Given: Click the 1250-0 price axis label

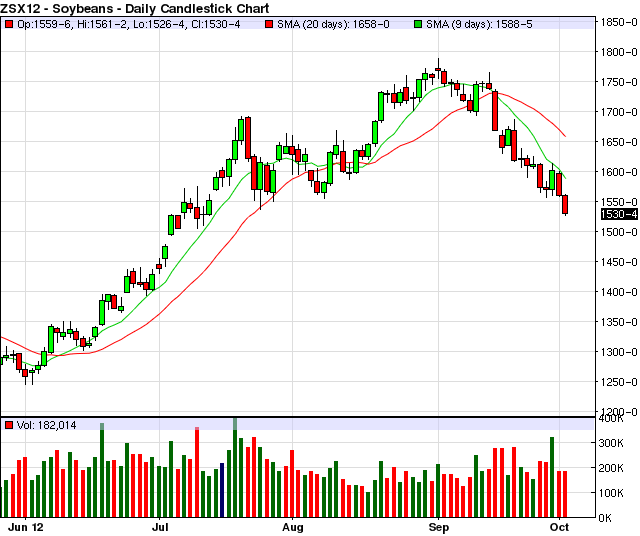Looking at the screenshot, I should (x=619, y=382).
